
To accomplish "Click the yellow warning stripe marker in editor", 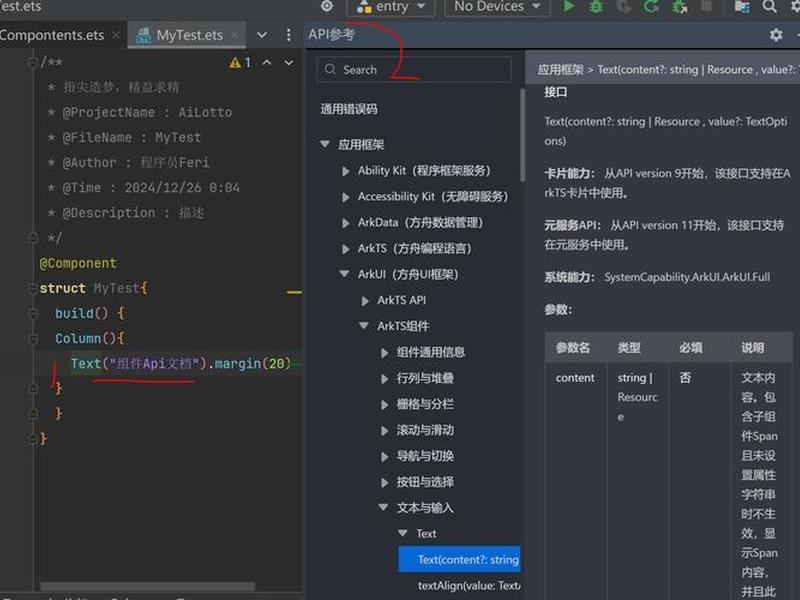I will (x=294, y=292).
